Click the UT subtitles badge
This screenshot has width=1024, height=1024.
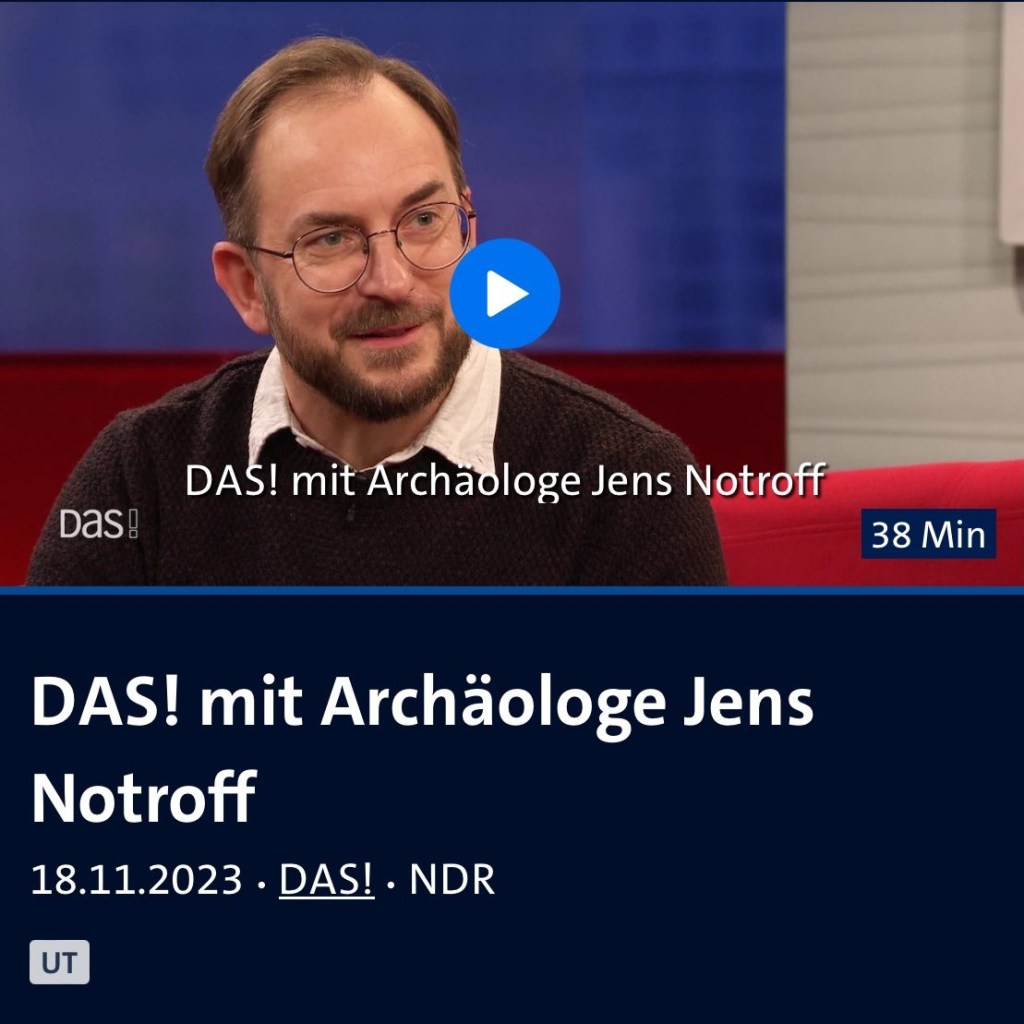coord(59,962)
